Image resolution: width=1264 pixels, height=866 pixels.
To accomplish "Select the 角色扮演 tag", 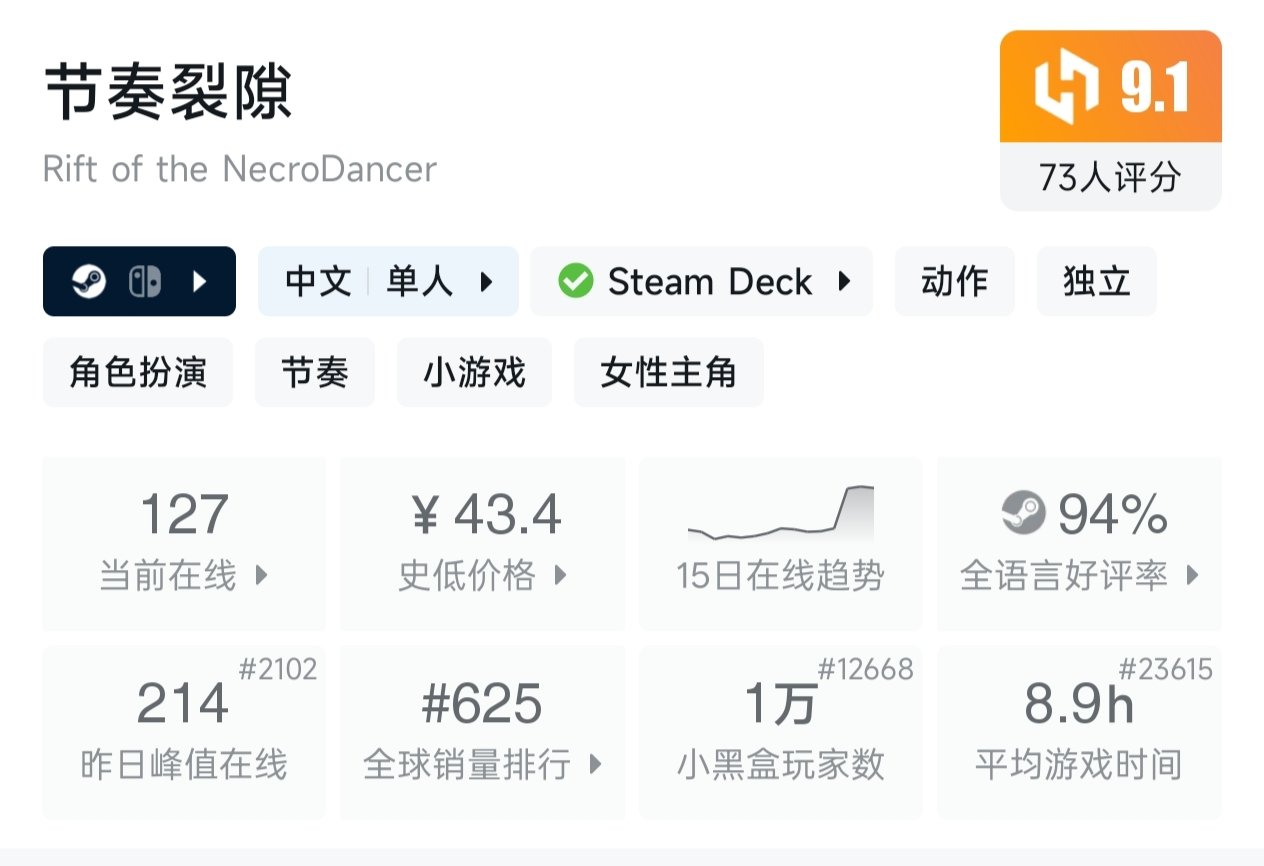I will (138, 373).
